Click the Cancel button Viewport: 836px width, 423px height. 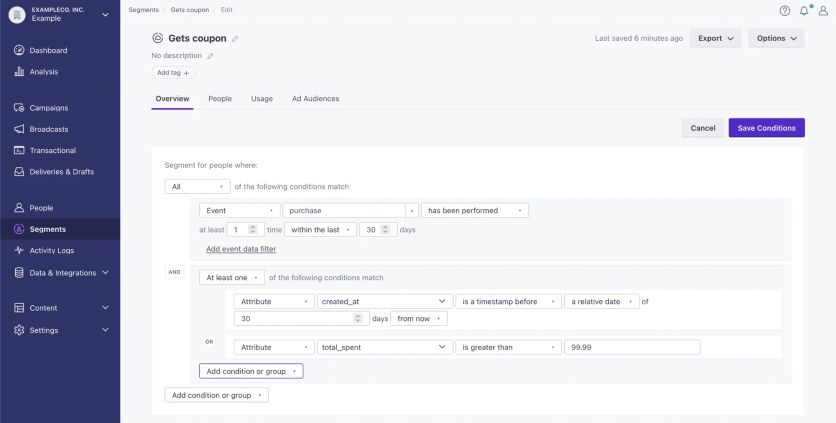703,128
